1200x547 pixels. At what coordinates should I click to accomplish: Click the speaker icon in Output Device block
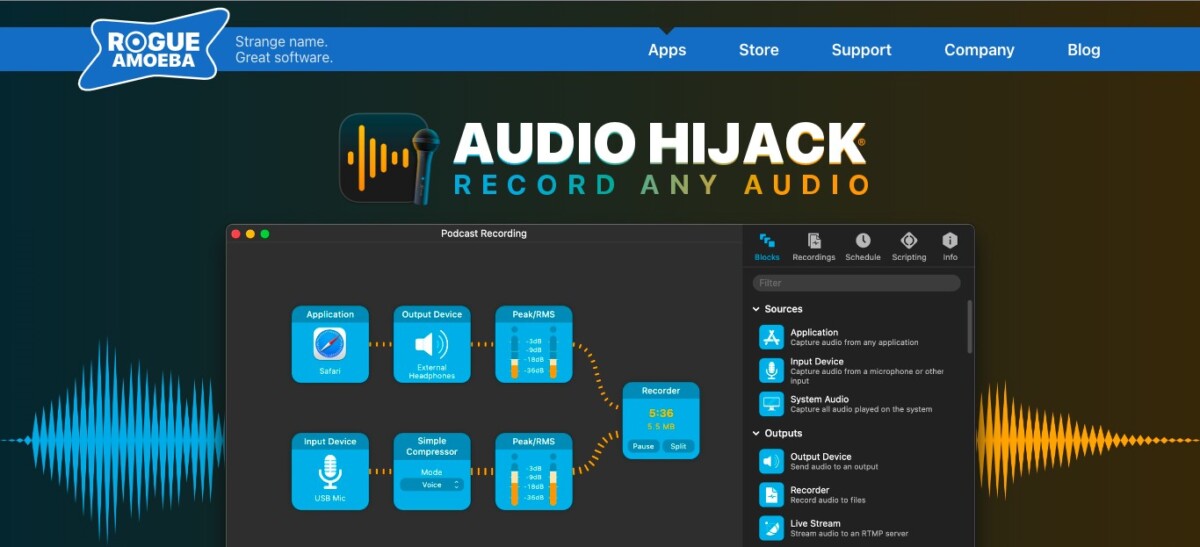[x=432, y=344]
